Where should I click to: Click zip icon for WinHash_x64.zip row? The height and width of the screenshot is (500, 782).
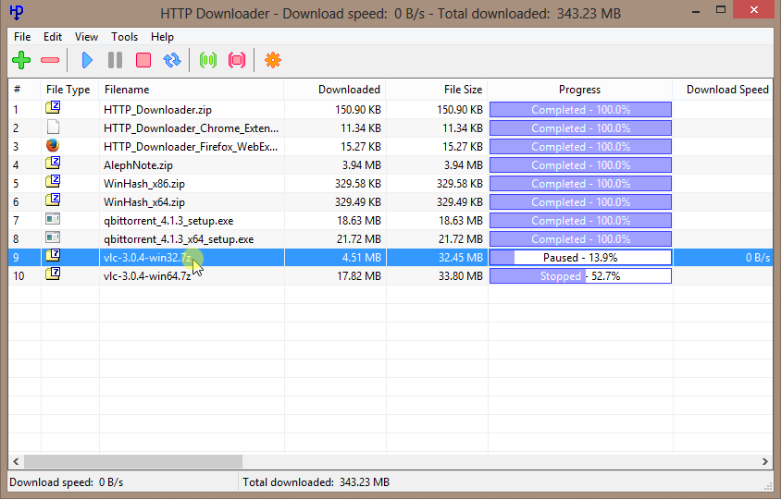coord(53,200)
